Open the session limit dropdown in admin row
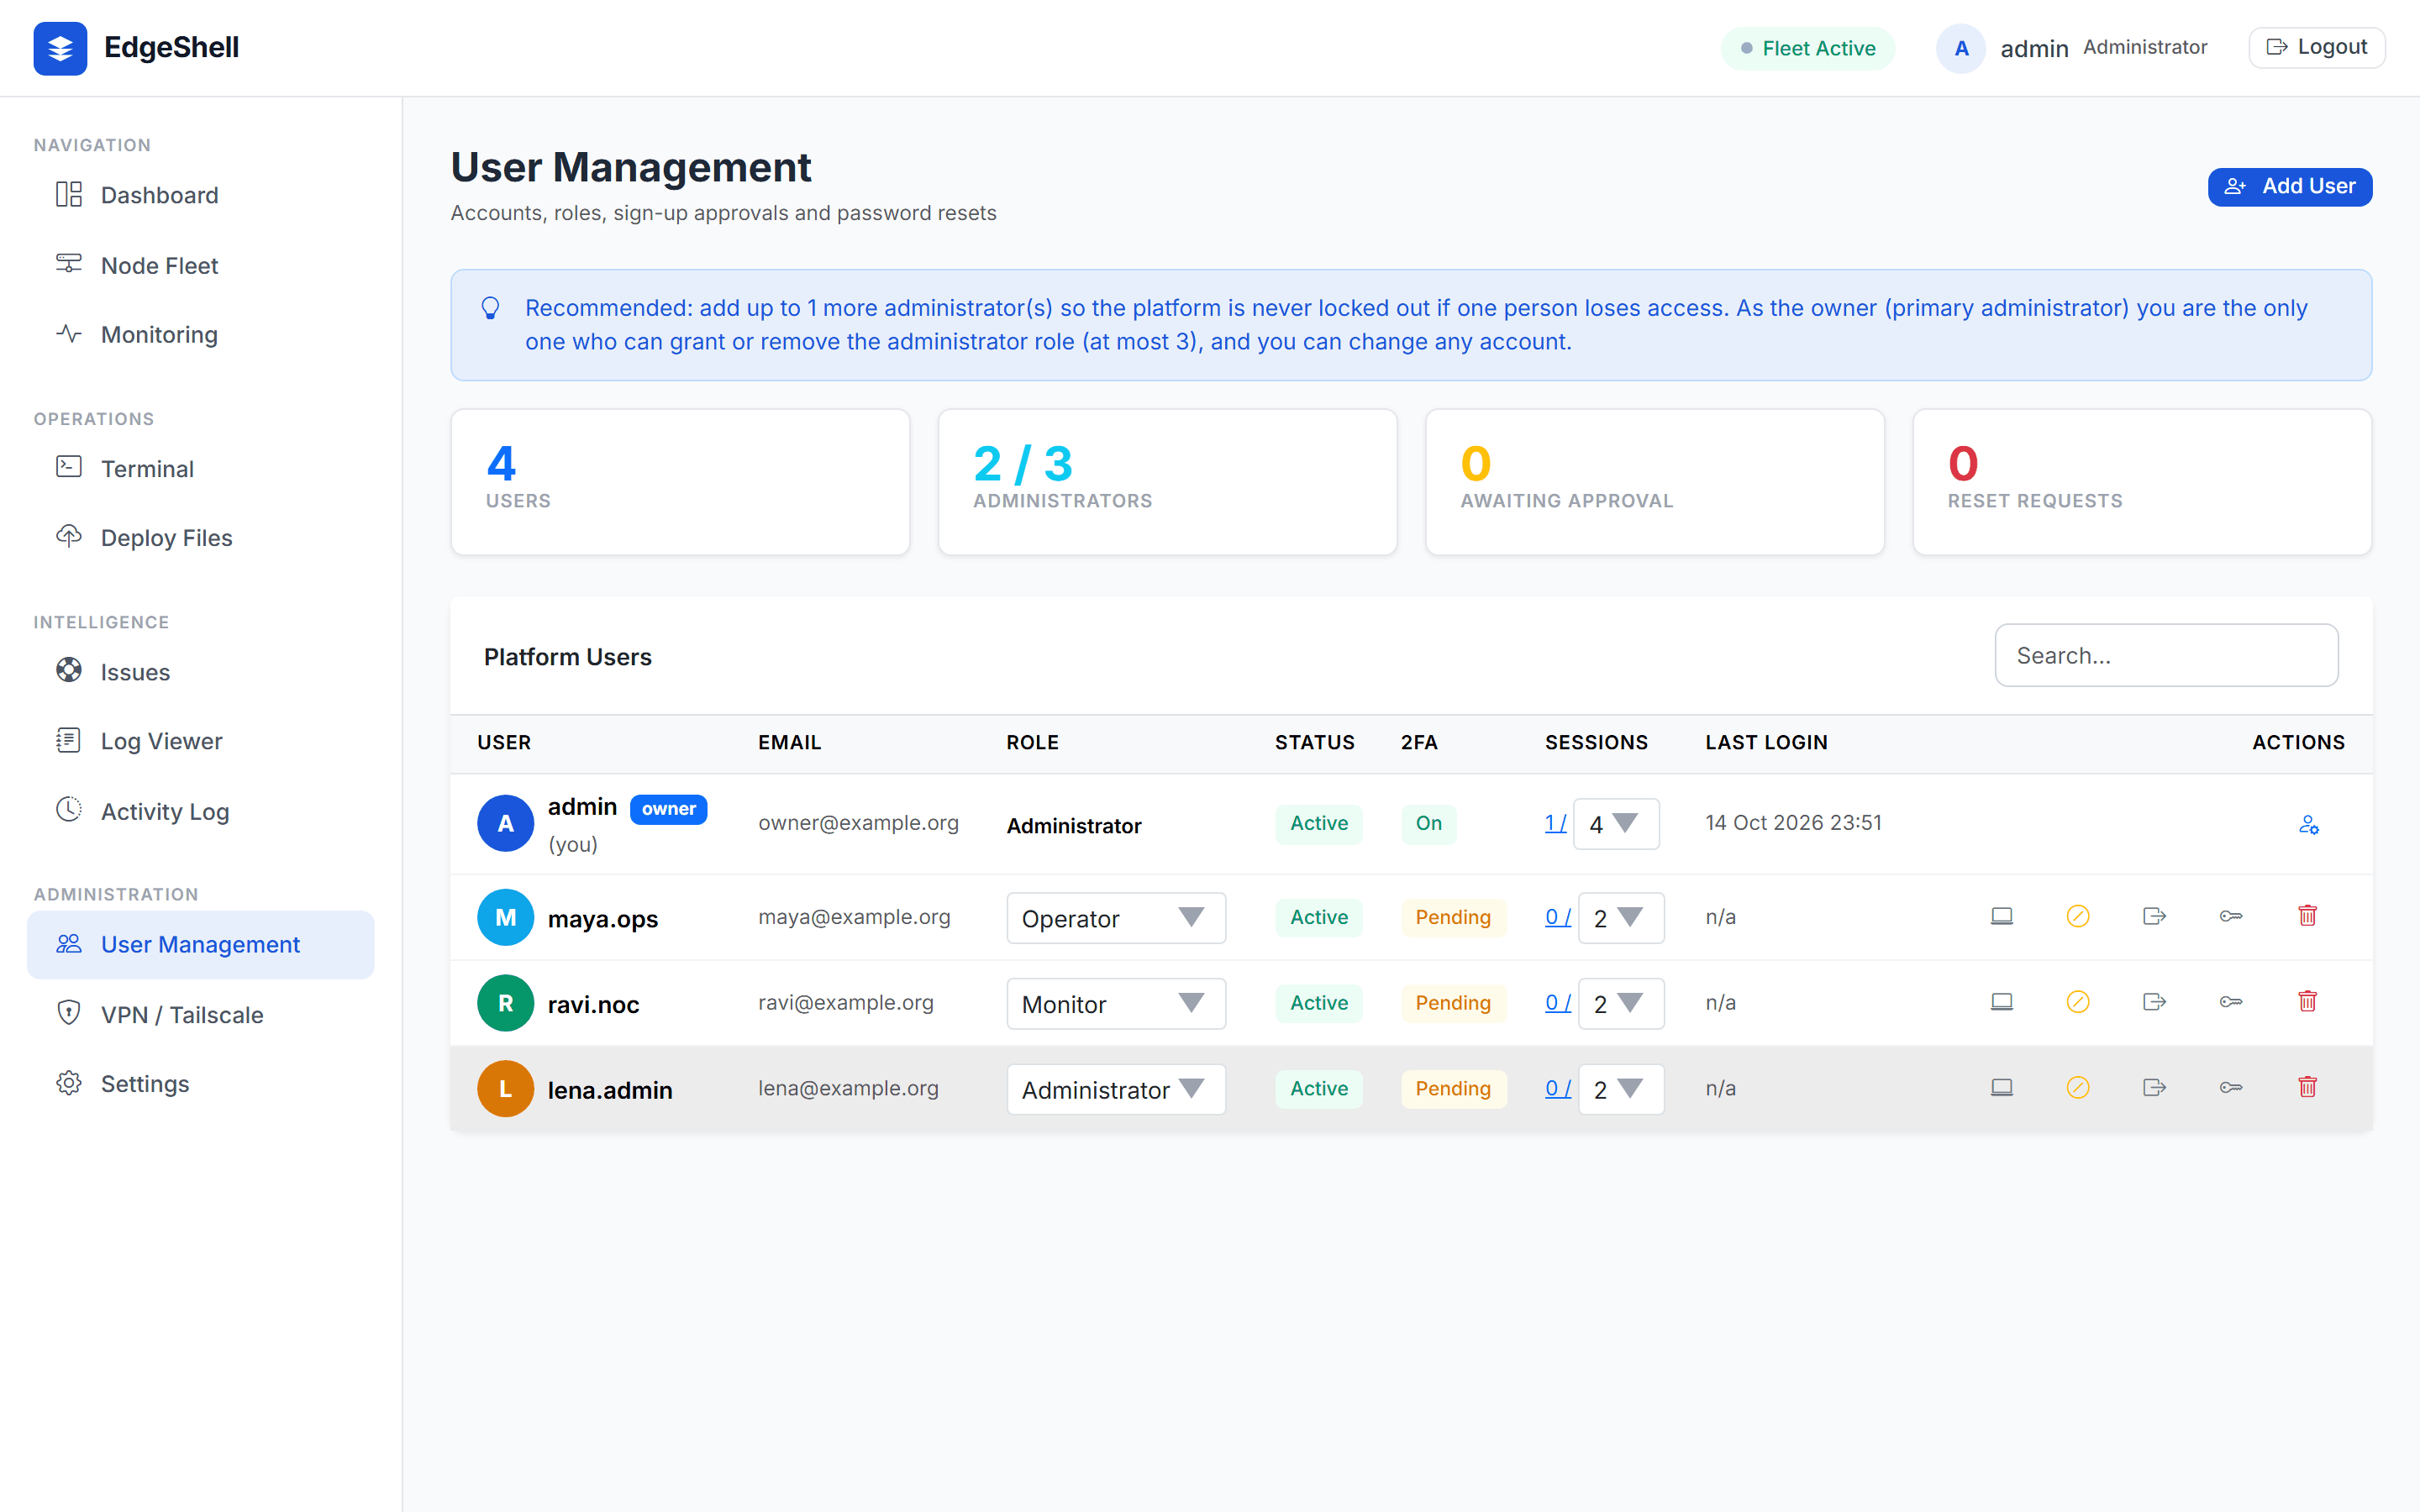The image size is (2420, 1512). pyautogui.click(x=1616, y=824)
